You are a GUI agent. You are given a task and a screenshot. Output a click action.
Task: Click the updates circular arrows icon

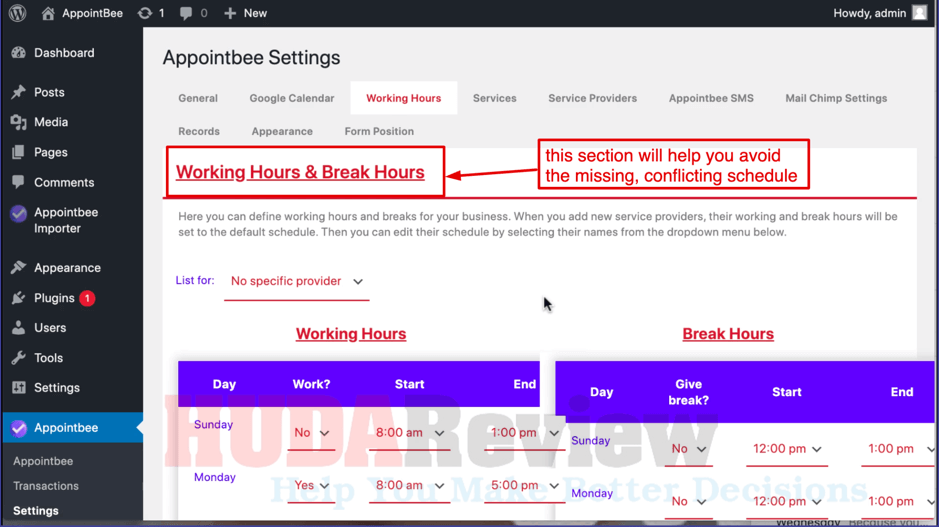pyautogui.click(x=145, y=13)
